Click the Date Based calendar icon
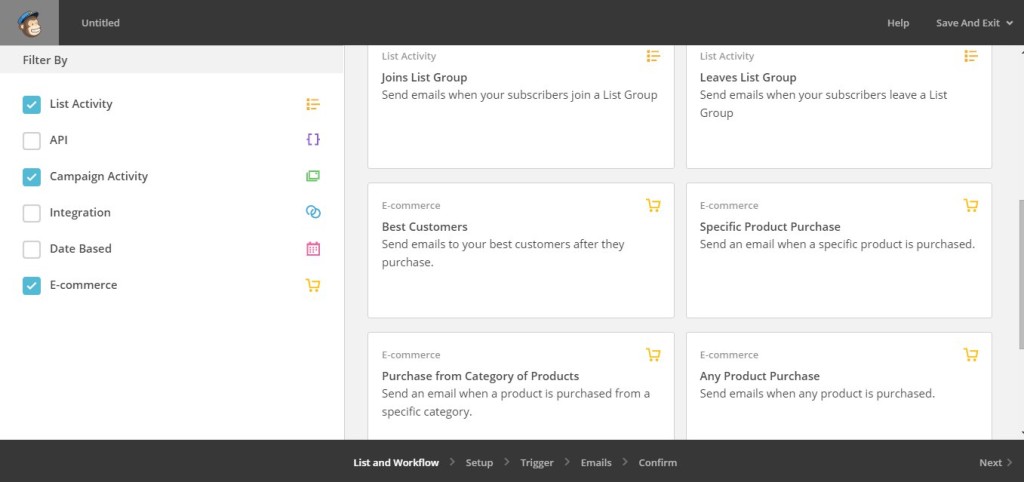 [x=313, y=249]
